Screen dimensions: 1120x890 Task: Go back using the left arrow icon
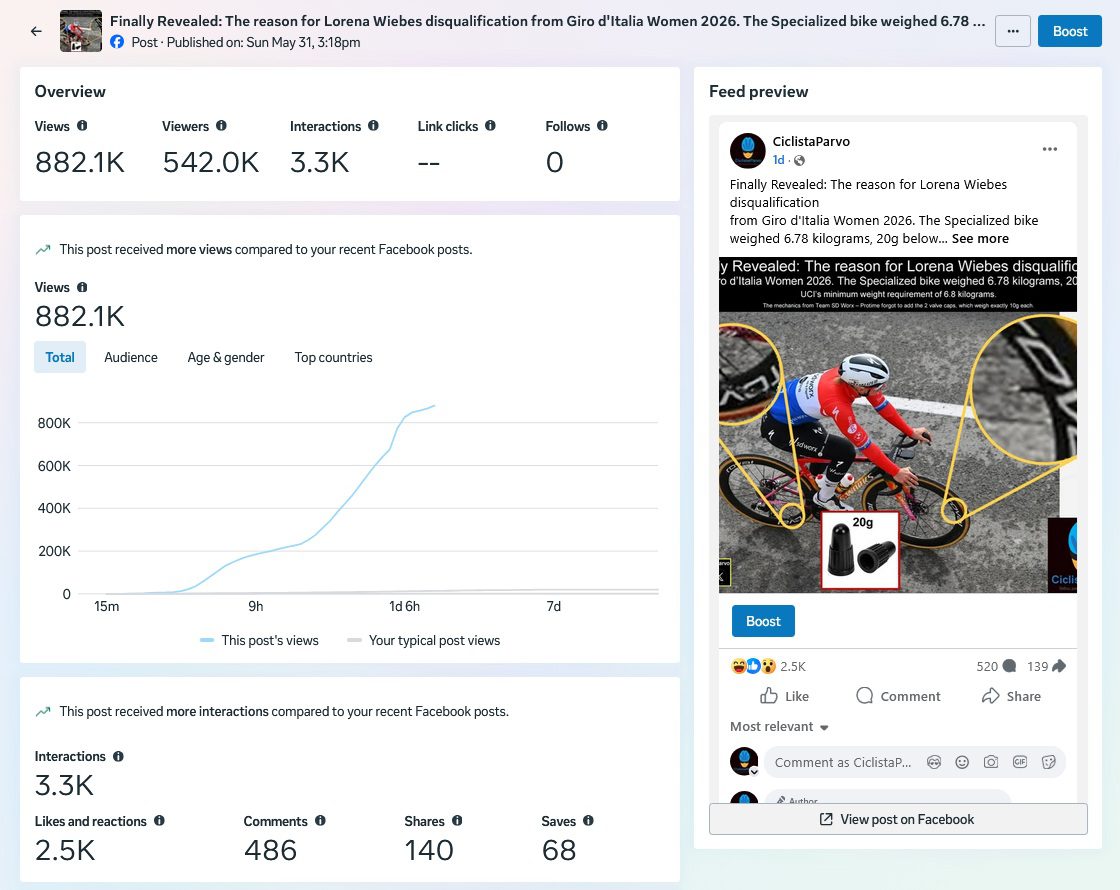[x=36, y=31]
